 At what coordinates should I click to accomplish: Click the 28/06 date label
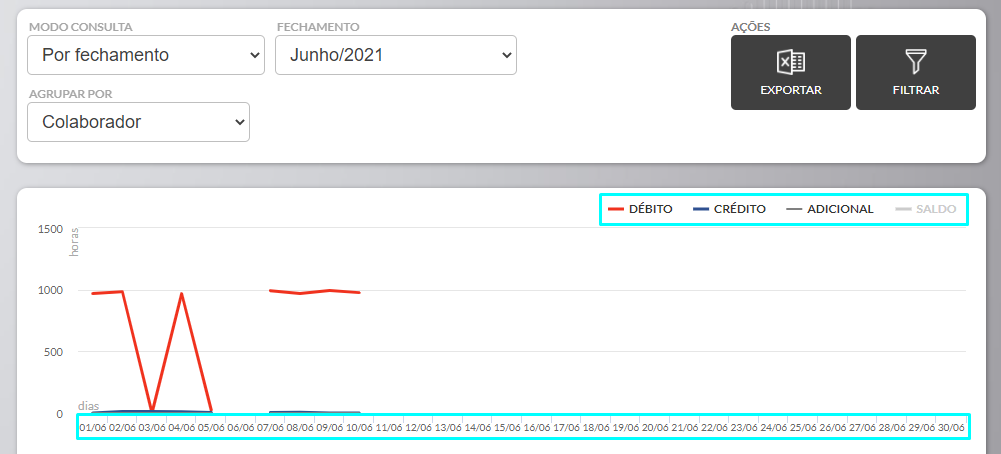(x=892, y=427)
